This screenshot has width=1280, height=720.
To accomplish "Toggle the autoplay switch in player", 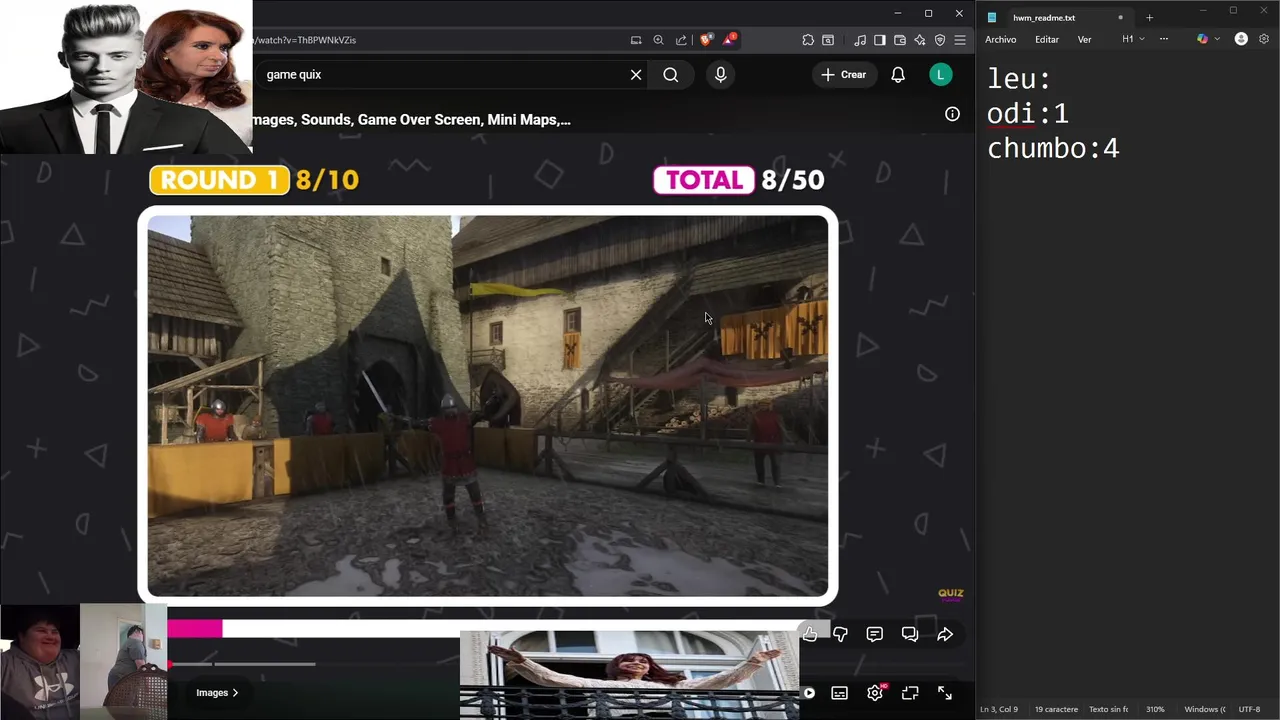I will pyautogui.click(x=808, y=693).
